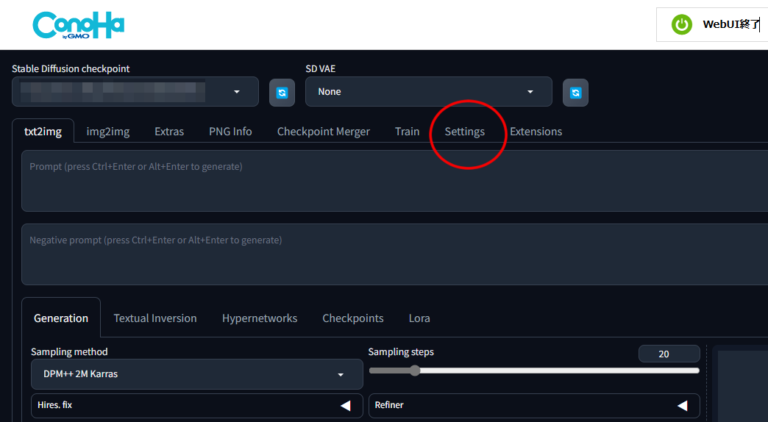Viewport: 768px width, 422px height.
Task: Select the Lora sub-tab
Action: [419, 318]
